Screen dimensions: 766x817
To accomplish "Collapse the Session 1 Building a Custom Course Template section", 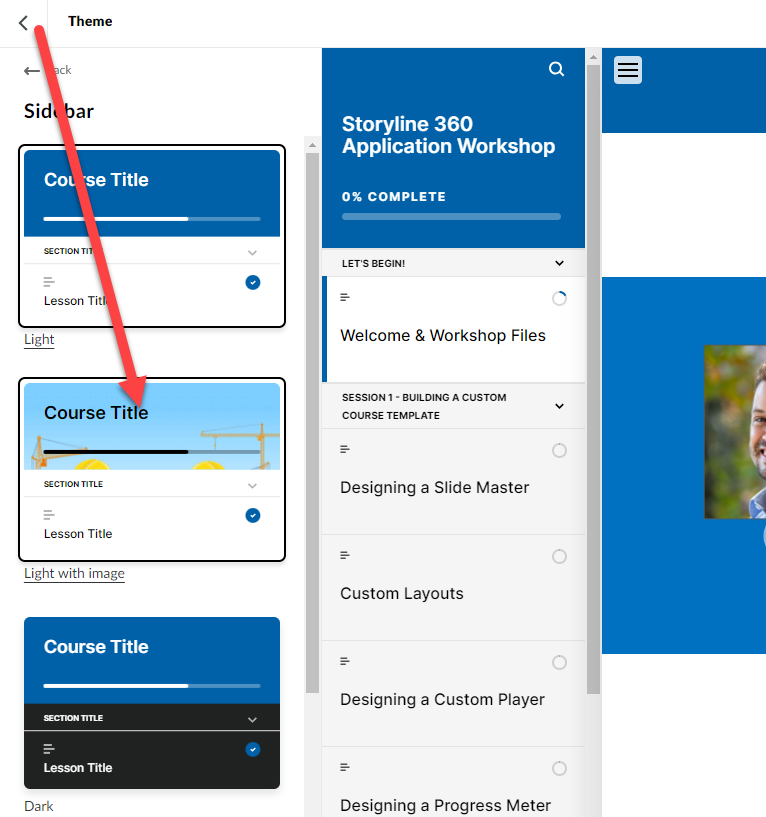I will [559, 406].
